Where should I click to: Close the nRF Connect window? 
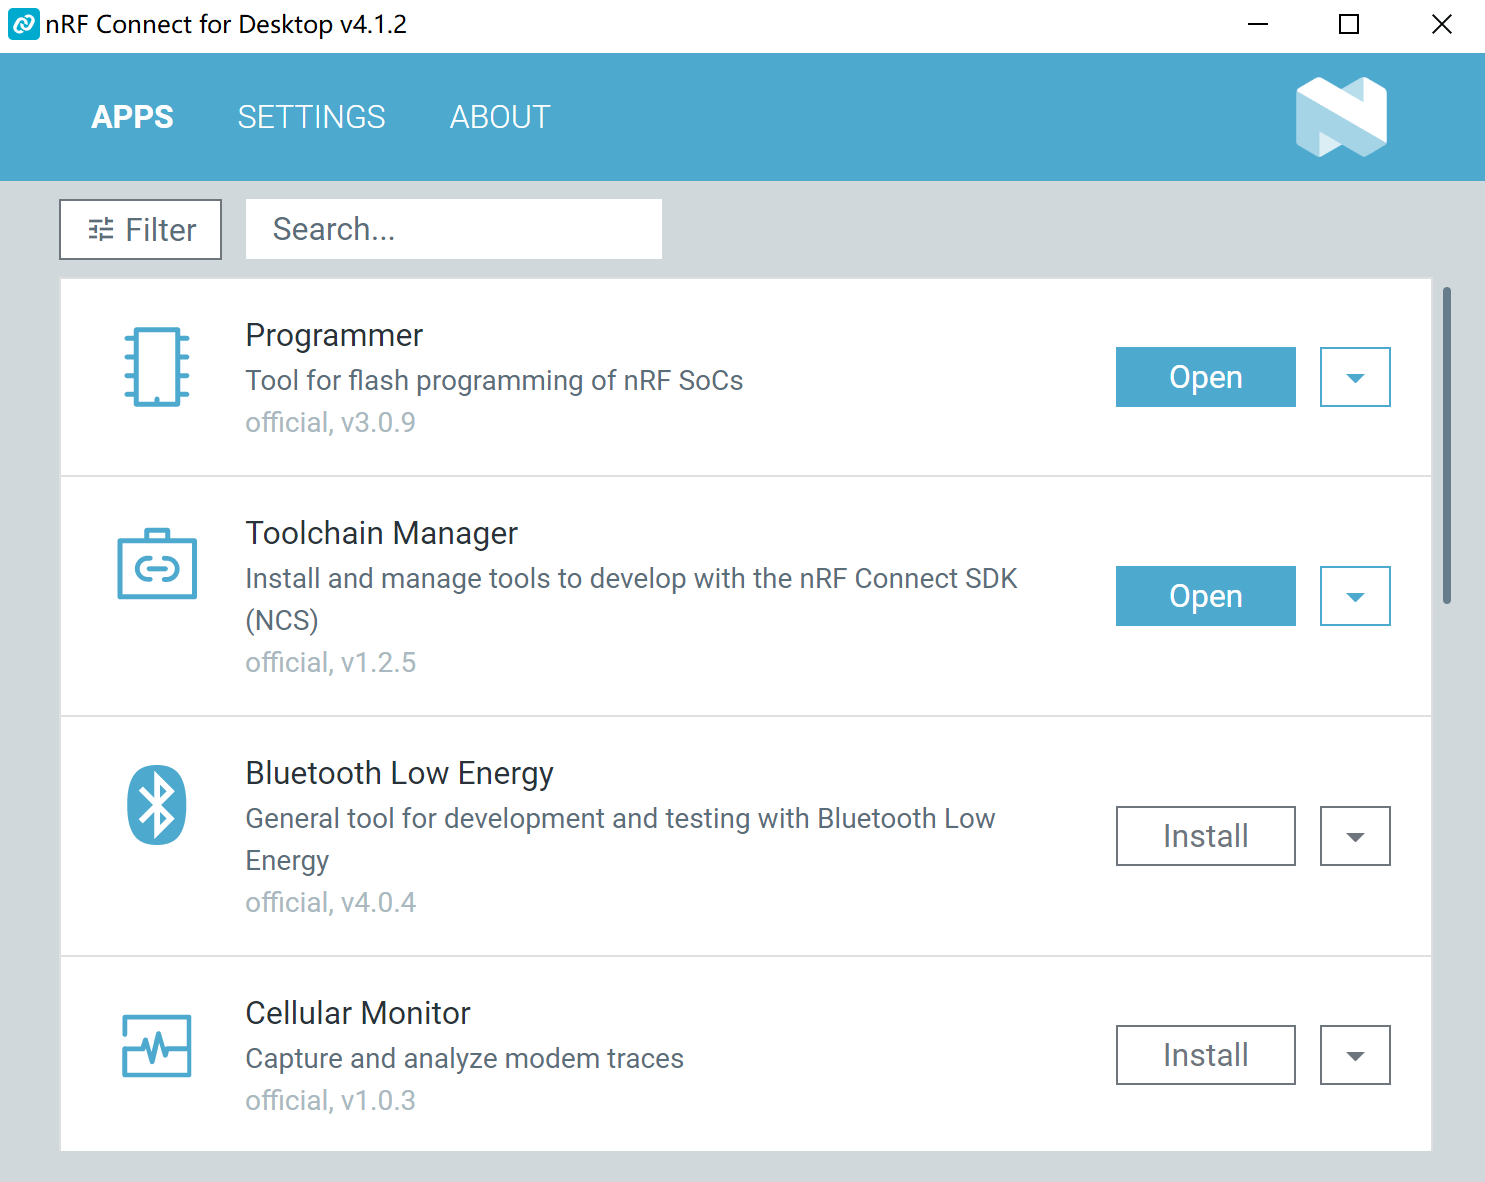tap(1442, 24)
